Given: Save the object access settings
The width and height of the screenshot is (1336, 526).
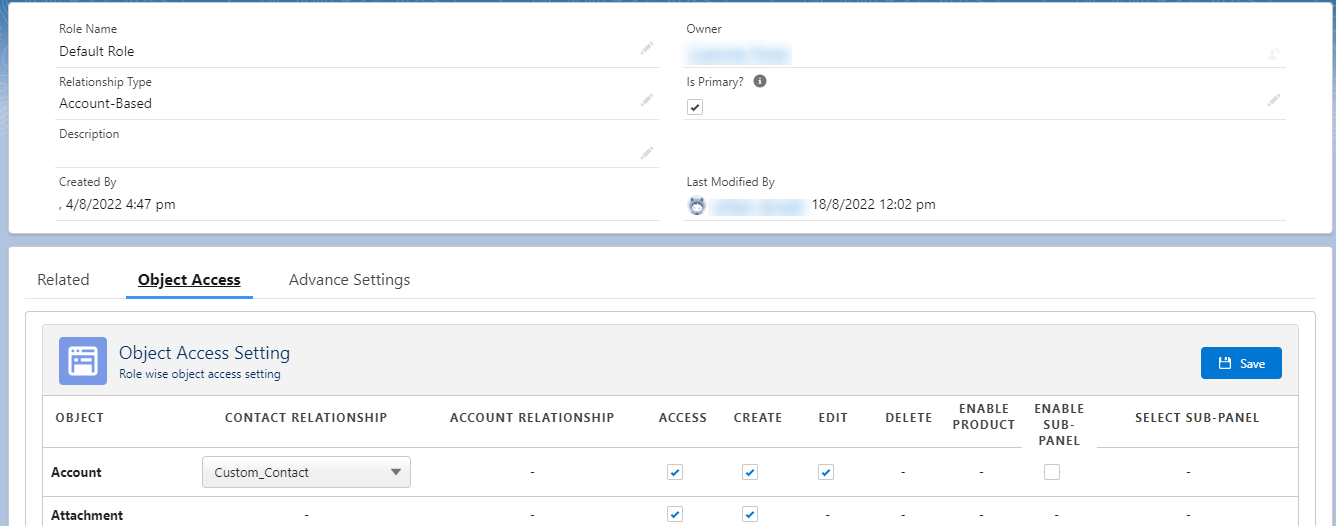Looking at the screenshot, I should pyautogui.click(x=1241, y=364).
